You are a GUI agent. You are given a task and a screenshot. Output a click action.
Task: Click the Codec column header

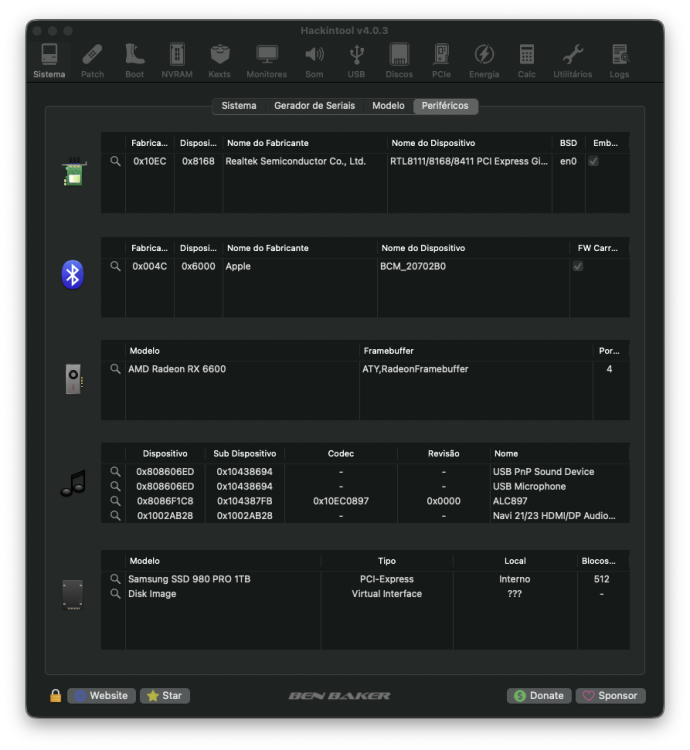[340, 453]
